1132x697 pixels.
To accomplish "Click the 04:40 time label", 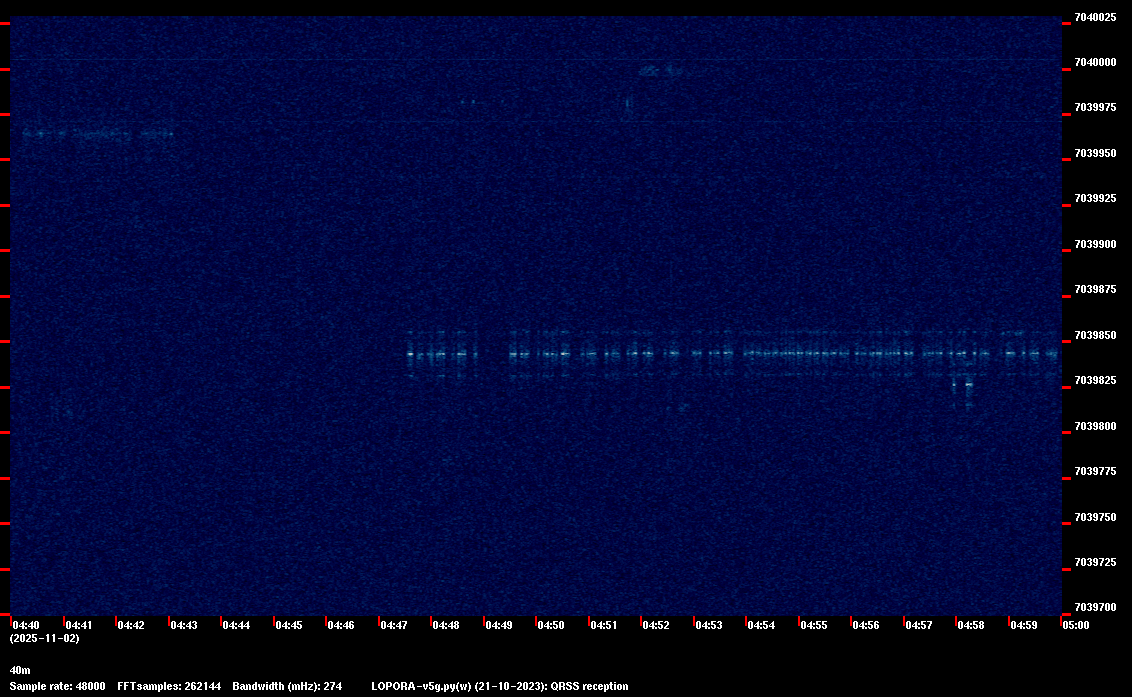I will 26,625.
